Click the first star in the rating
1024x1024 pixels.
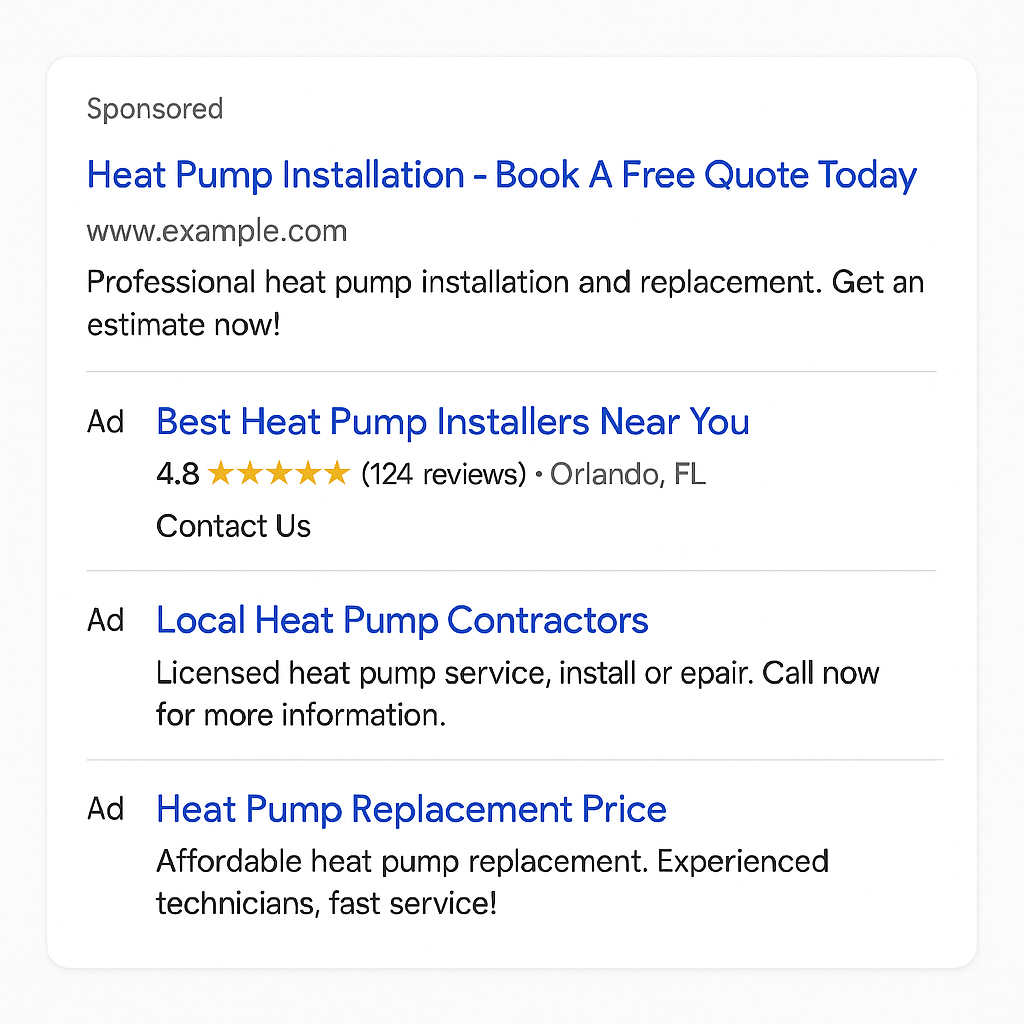(x=218, y=473)
